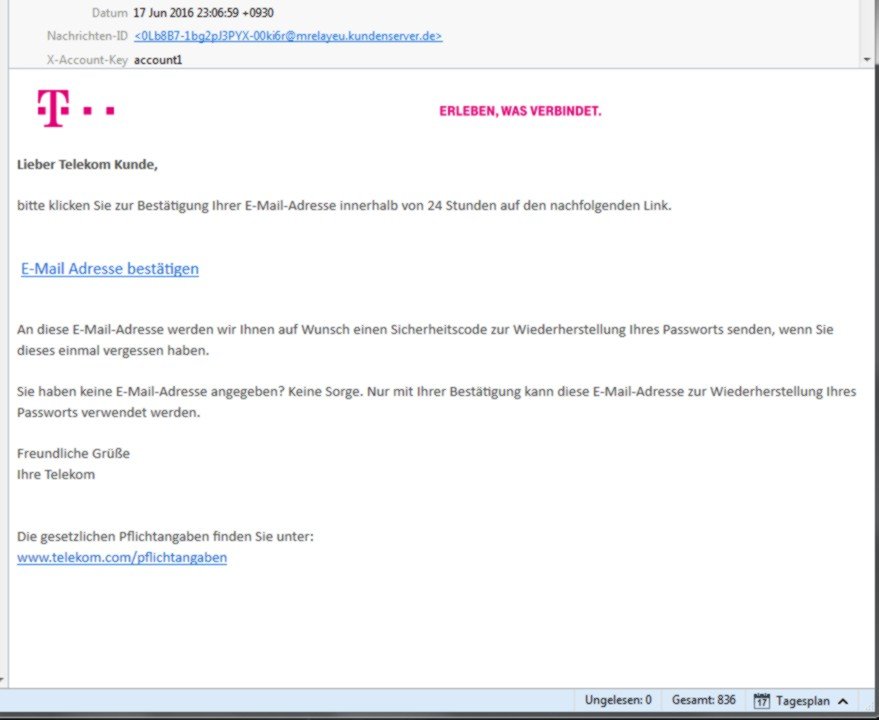Screen dimensions: 879x720
Task: Click the 'ERLEBEN, WAS VERBINDET.' slogan
Action: (520, 111)
